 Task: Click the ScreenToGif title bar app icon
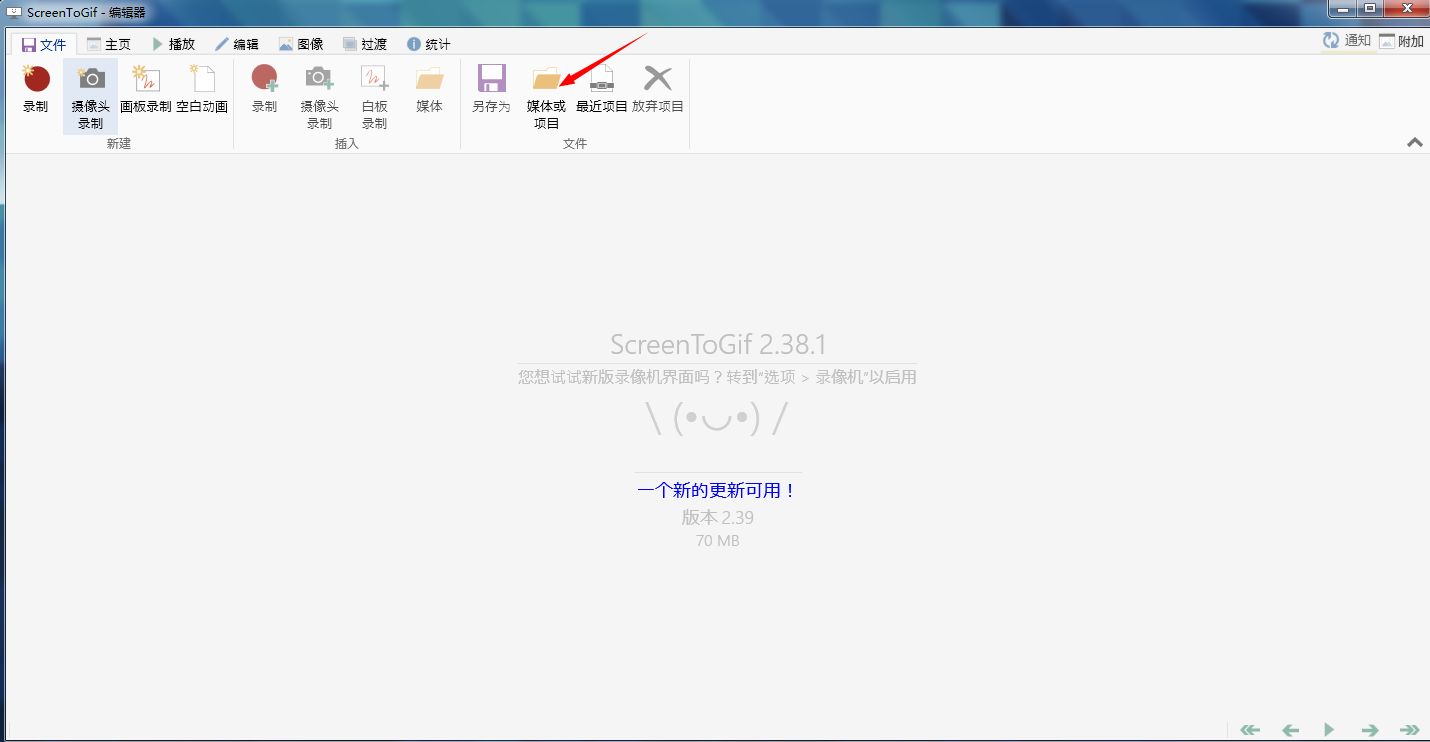(14, 12)
